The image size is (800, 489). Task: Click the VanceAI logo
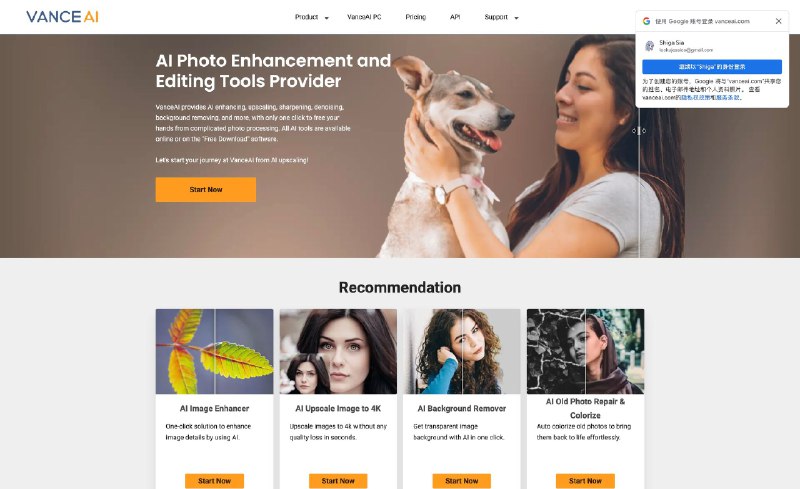pos(62,17)
